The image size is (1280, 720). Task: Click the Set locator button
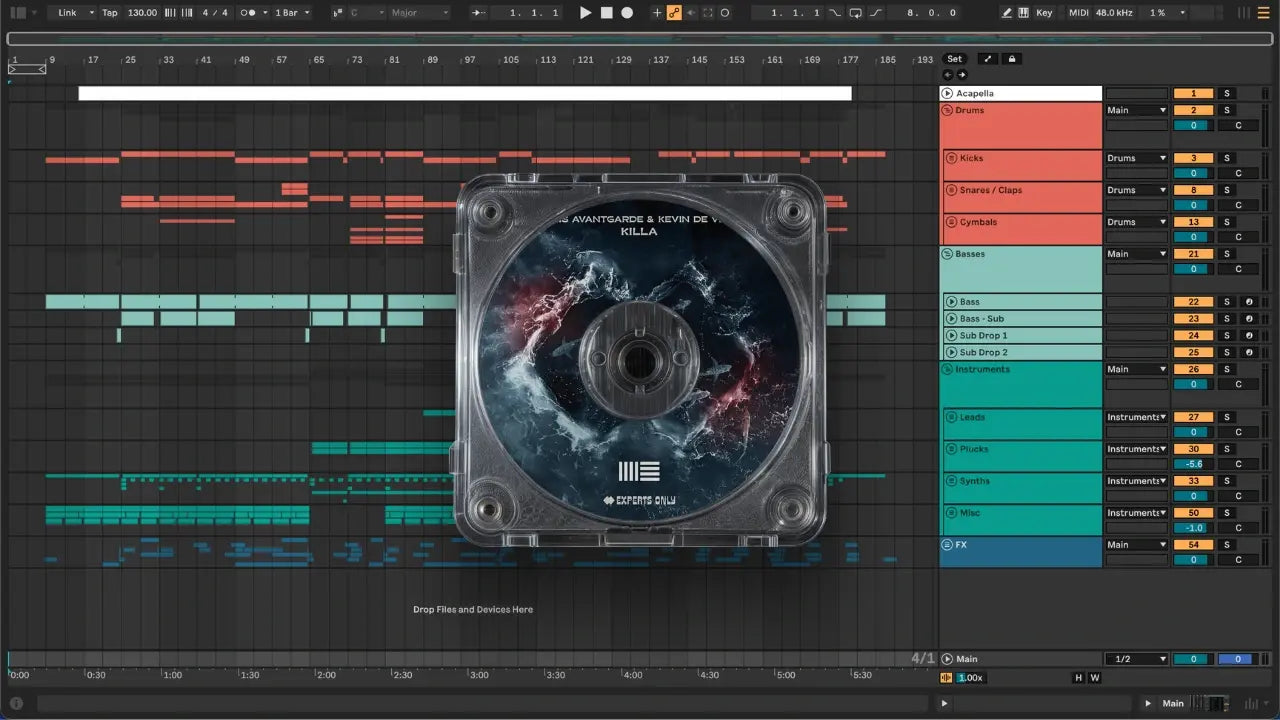955,59
